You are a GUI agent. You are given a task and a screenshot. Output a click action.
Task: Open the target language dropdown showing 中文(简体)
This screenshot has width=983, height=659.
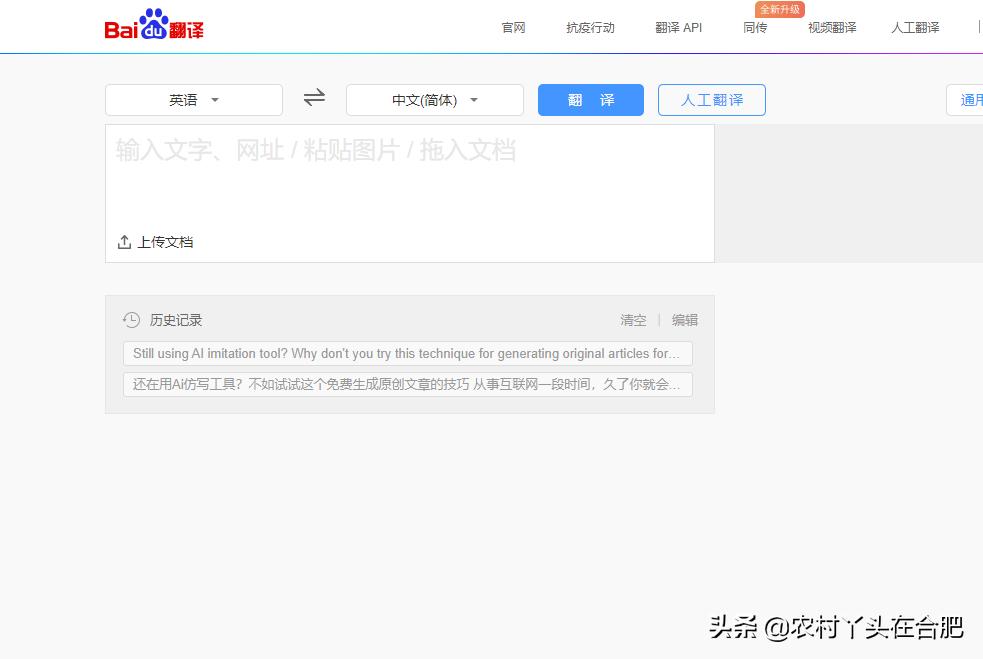click(435, 99)
